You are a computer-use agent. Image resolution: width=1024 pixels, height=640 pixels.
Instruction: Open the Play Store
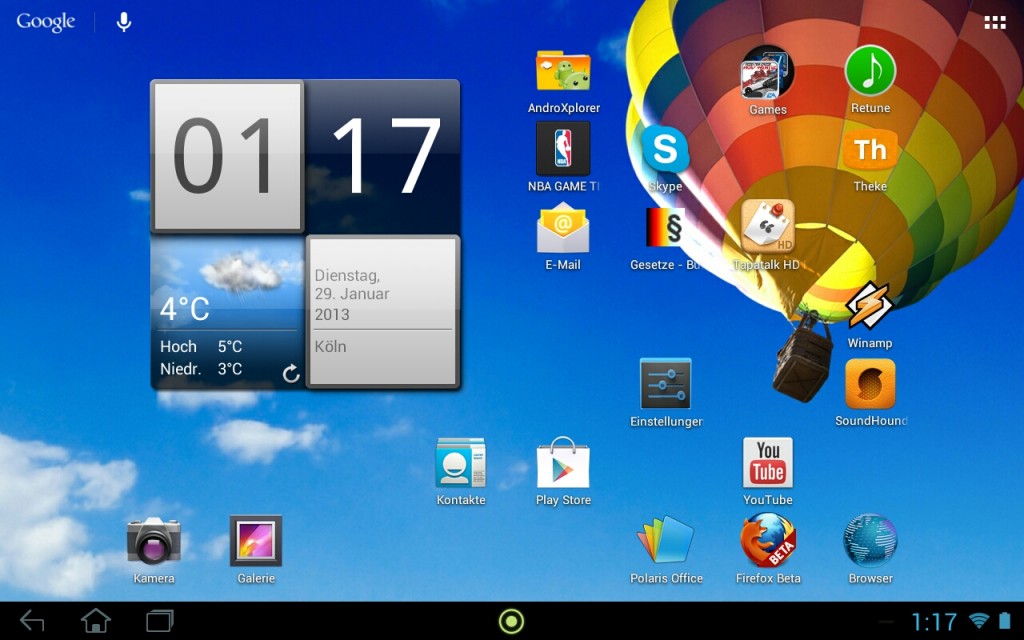(x=563, y=462)
